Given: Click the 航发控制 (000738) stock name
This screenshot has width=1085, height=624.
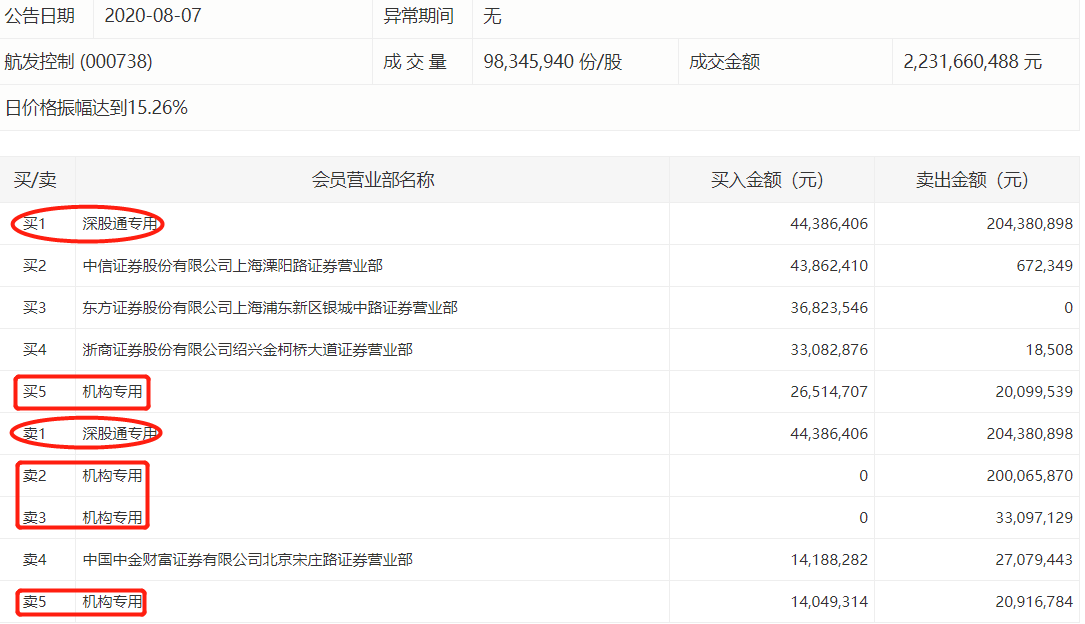Looking at the screenshot, I should [x=79, y=62].
